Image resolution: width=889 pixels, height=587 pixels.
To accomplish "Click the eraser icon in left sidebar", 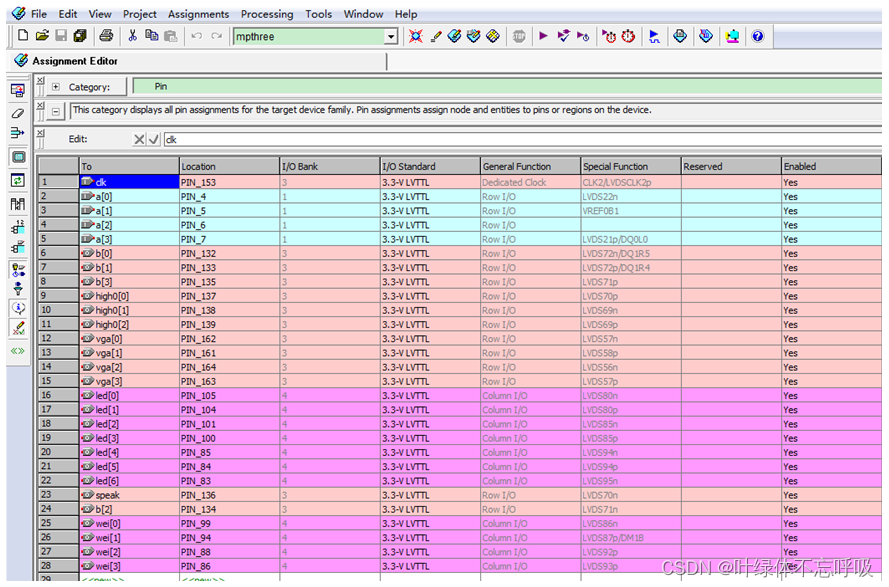I will [18, 112].
